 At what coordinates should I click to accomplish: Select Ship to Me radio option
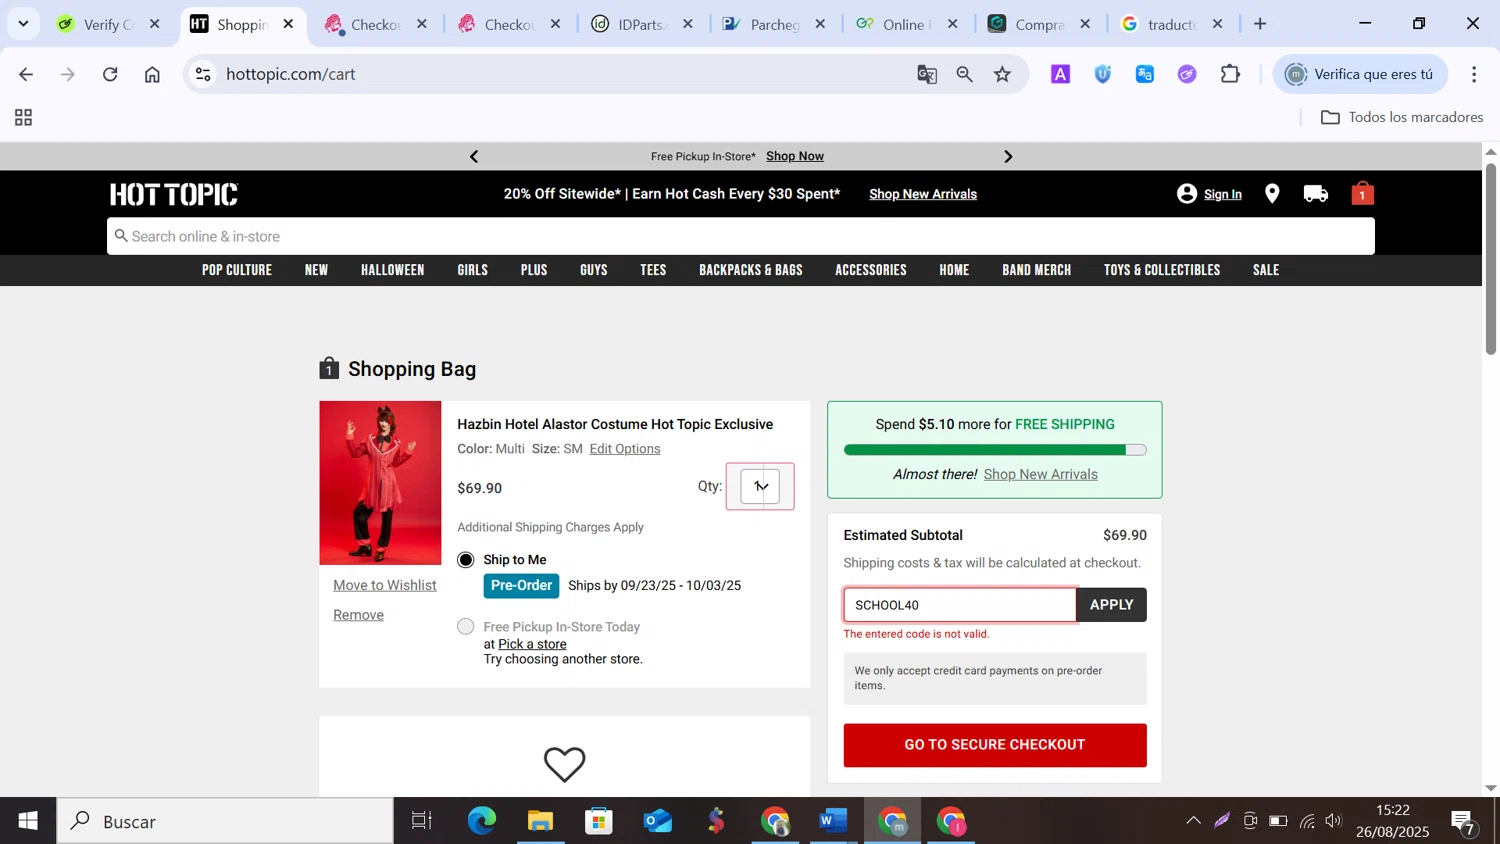[466, 560]
